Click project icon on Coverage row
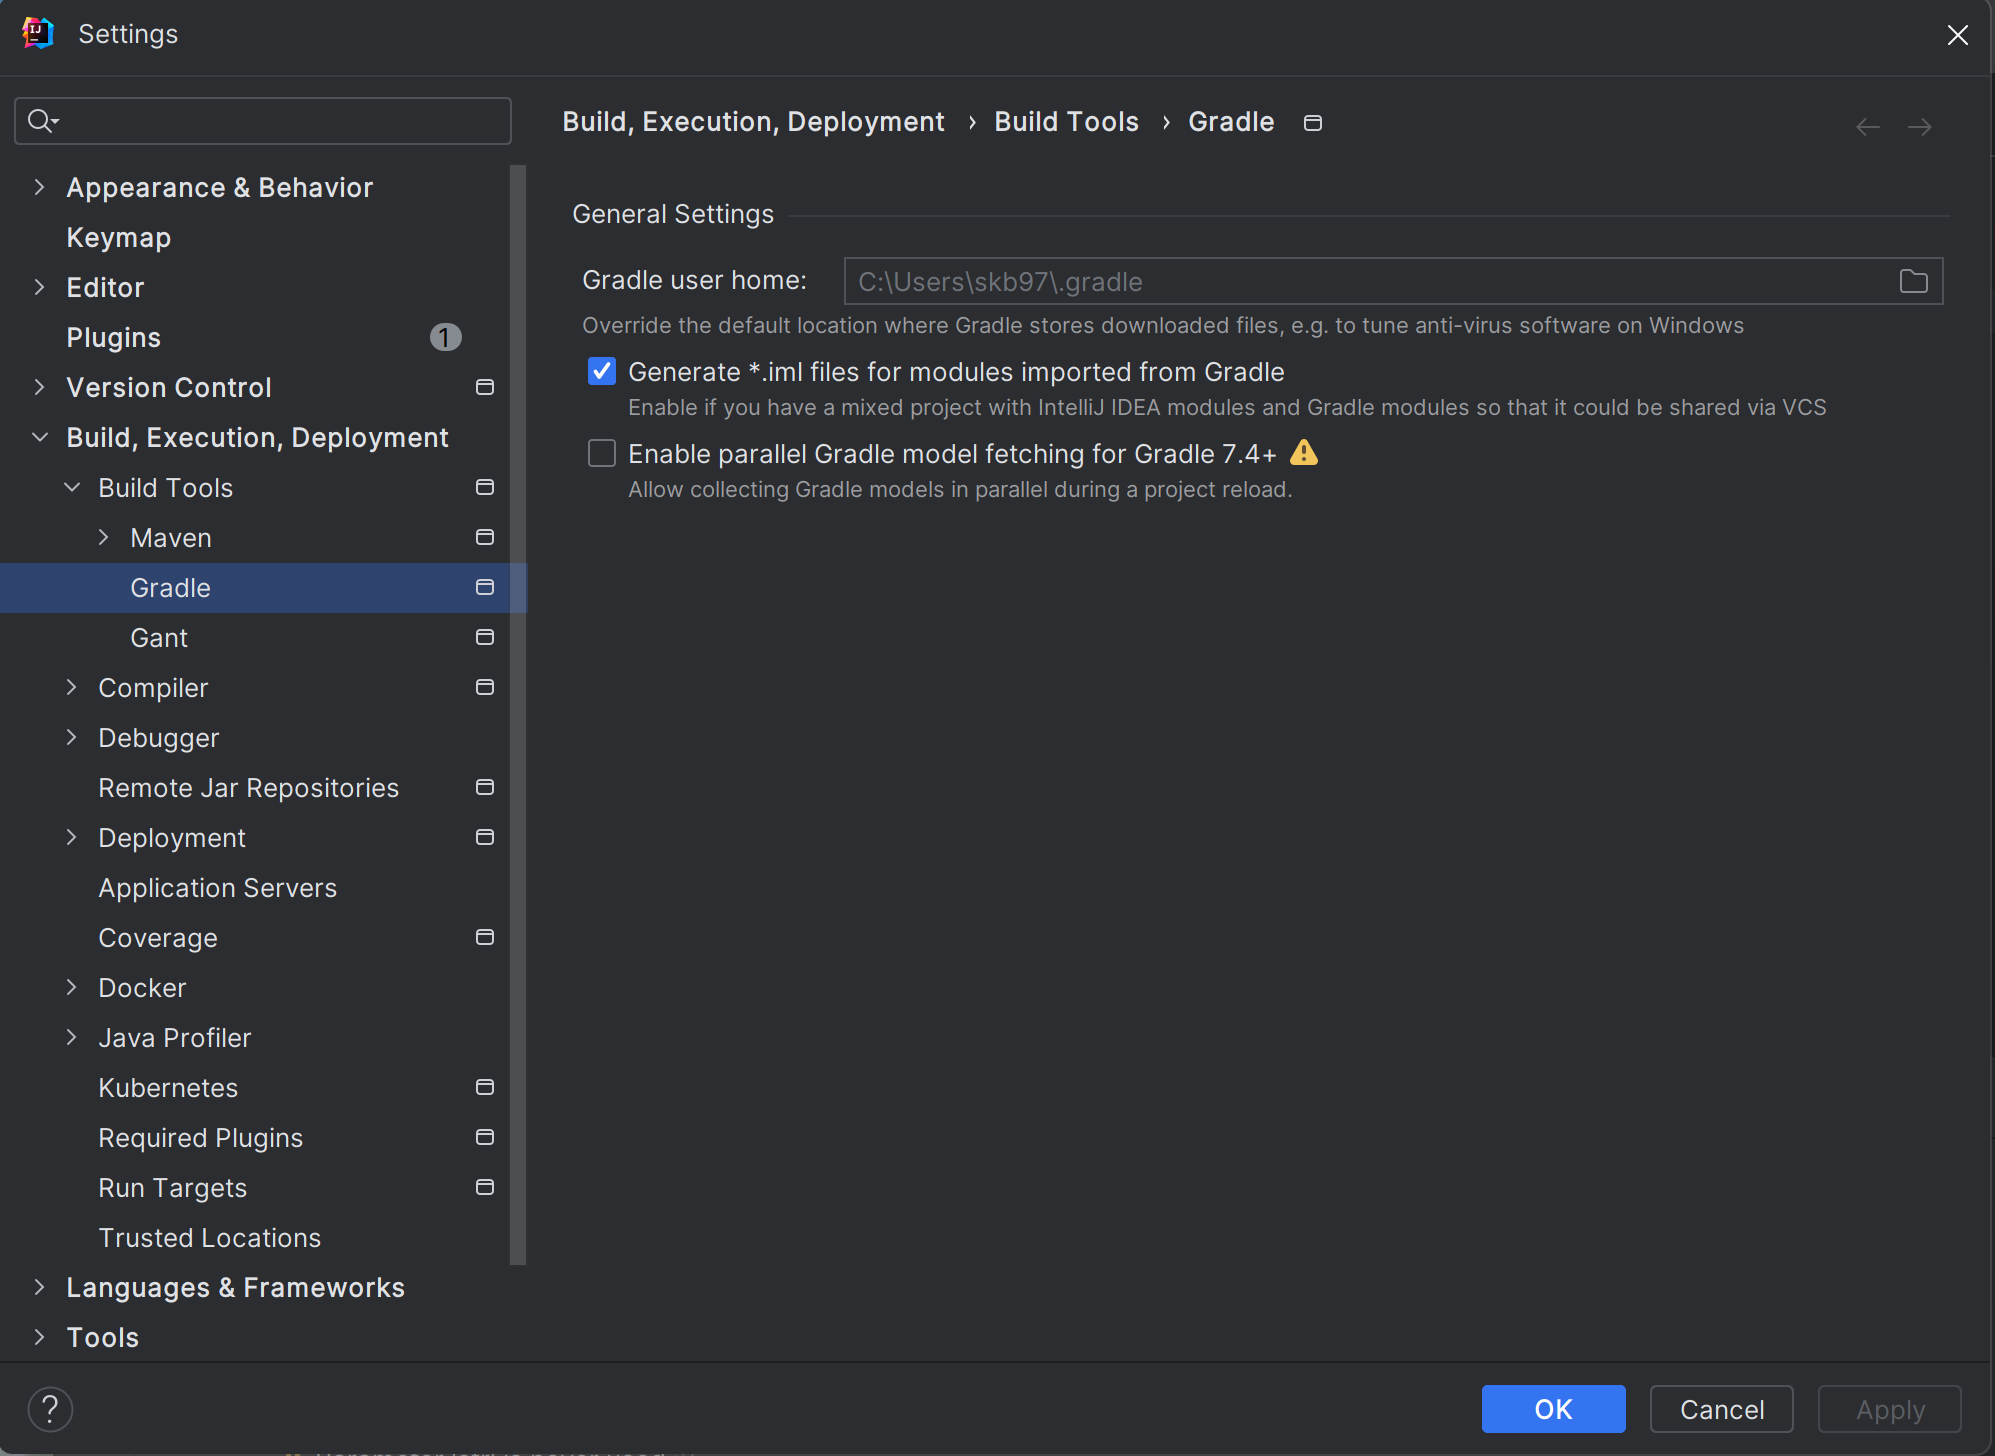Viewport: 1995px width, 1456px height. pos(485,937)
